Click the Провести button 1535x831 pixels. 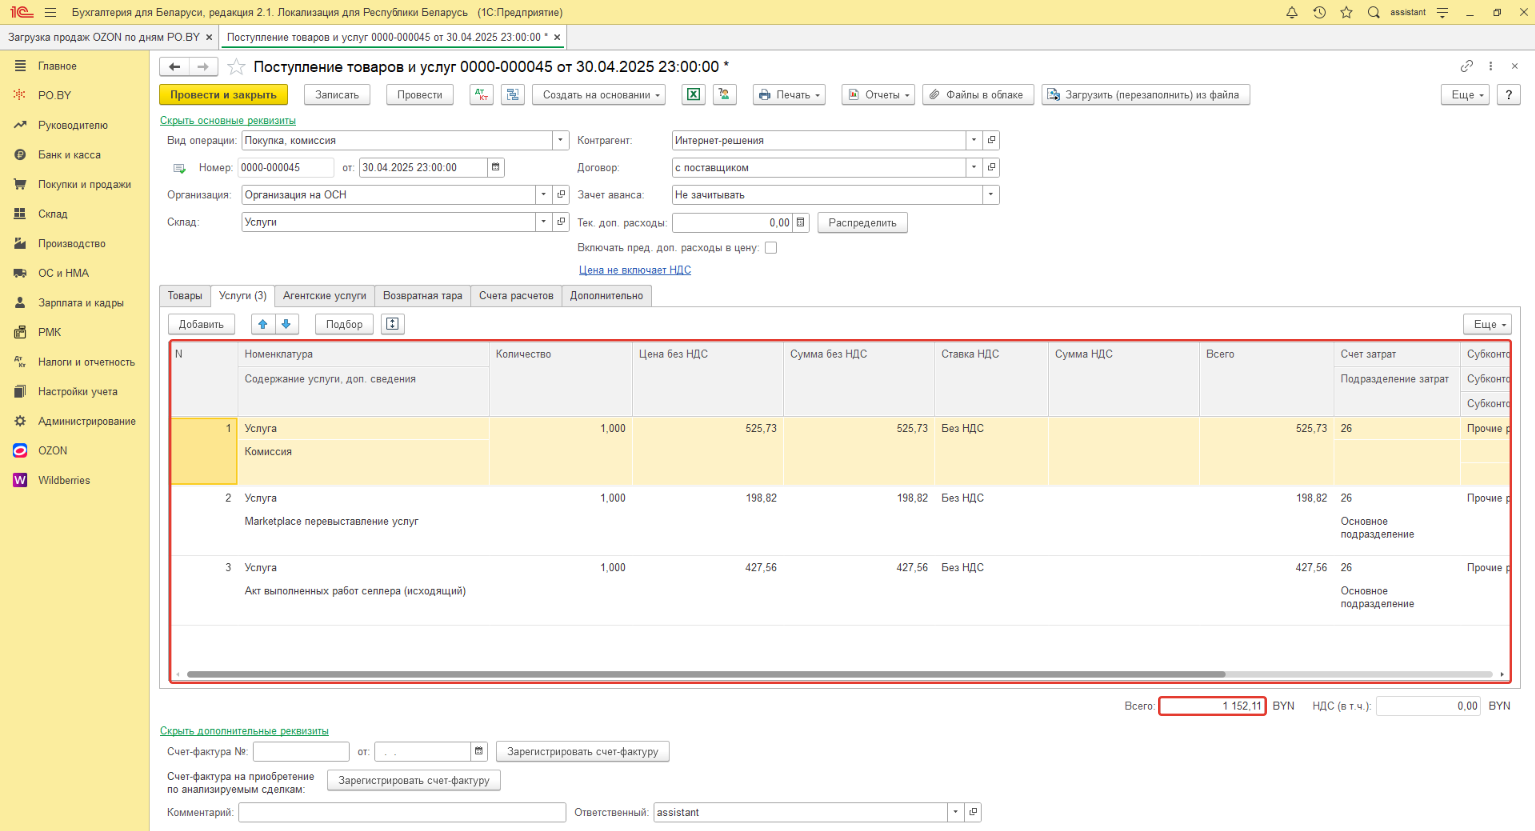(420, 95)
